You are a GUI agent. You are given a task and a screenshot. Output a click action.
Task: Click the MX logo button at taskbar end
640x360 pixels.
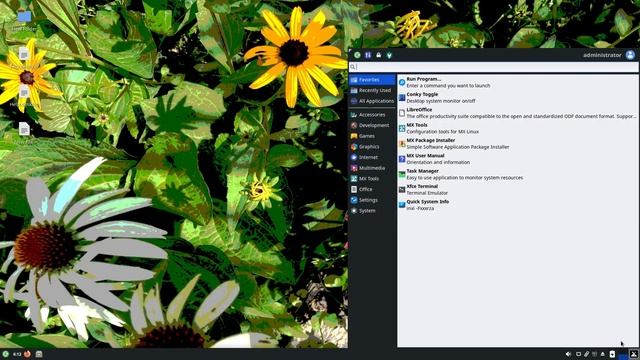pos(634,354)
